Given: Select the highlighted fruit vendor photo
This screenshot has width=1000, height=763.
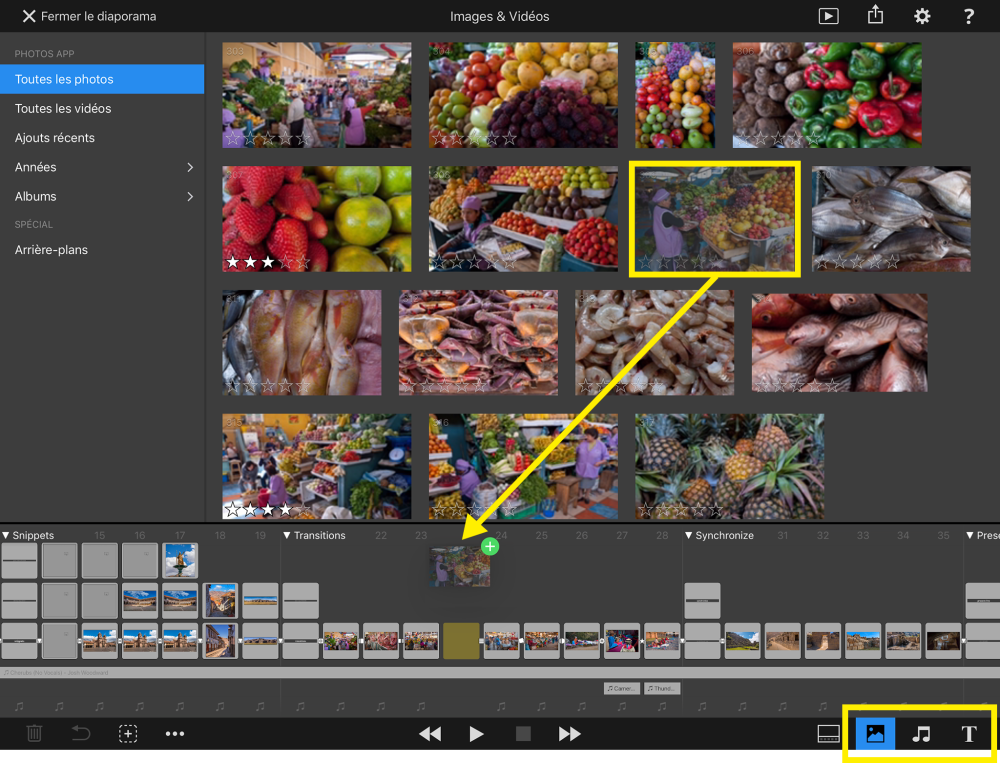Looking at the screenshot, I should [715, 219].
